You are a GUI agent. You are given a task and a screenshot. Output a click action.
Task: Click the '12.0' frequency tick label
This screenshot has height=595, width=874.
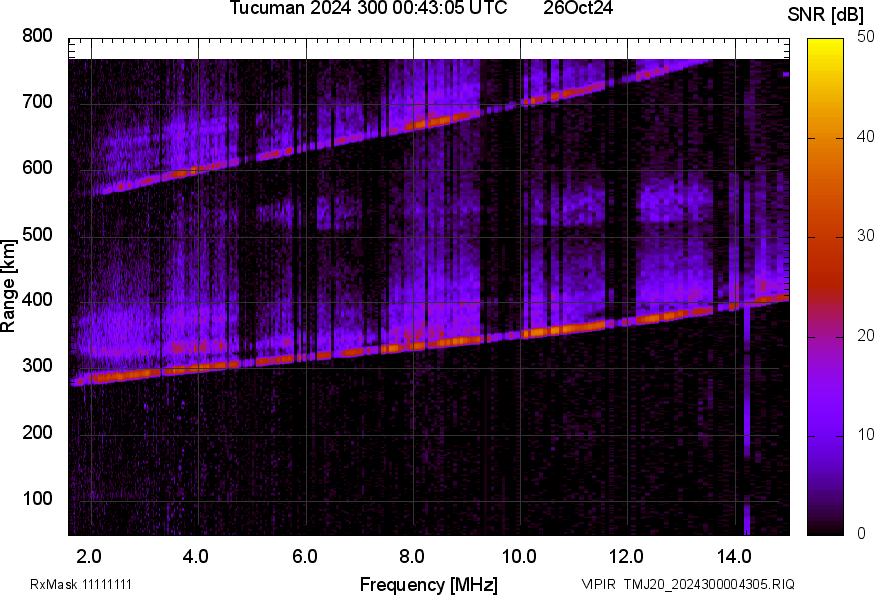626,556
